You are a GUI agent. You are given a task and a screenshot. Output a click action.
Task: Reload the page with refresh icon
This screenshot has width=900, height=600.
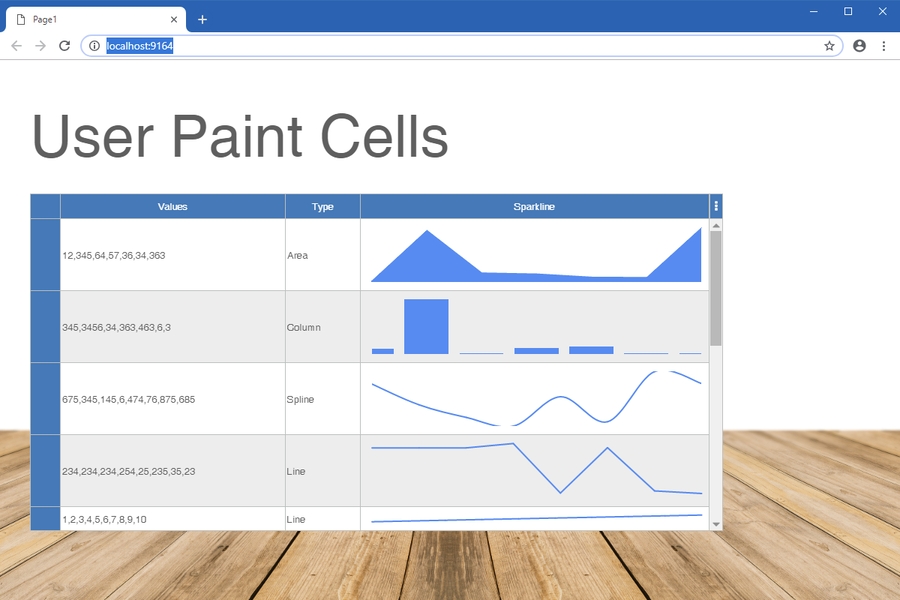pos(64,46)
